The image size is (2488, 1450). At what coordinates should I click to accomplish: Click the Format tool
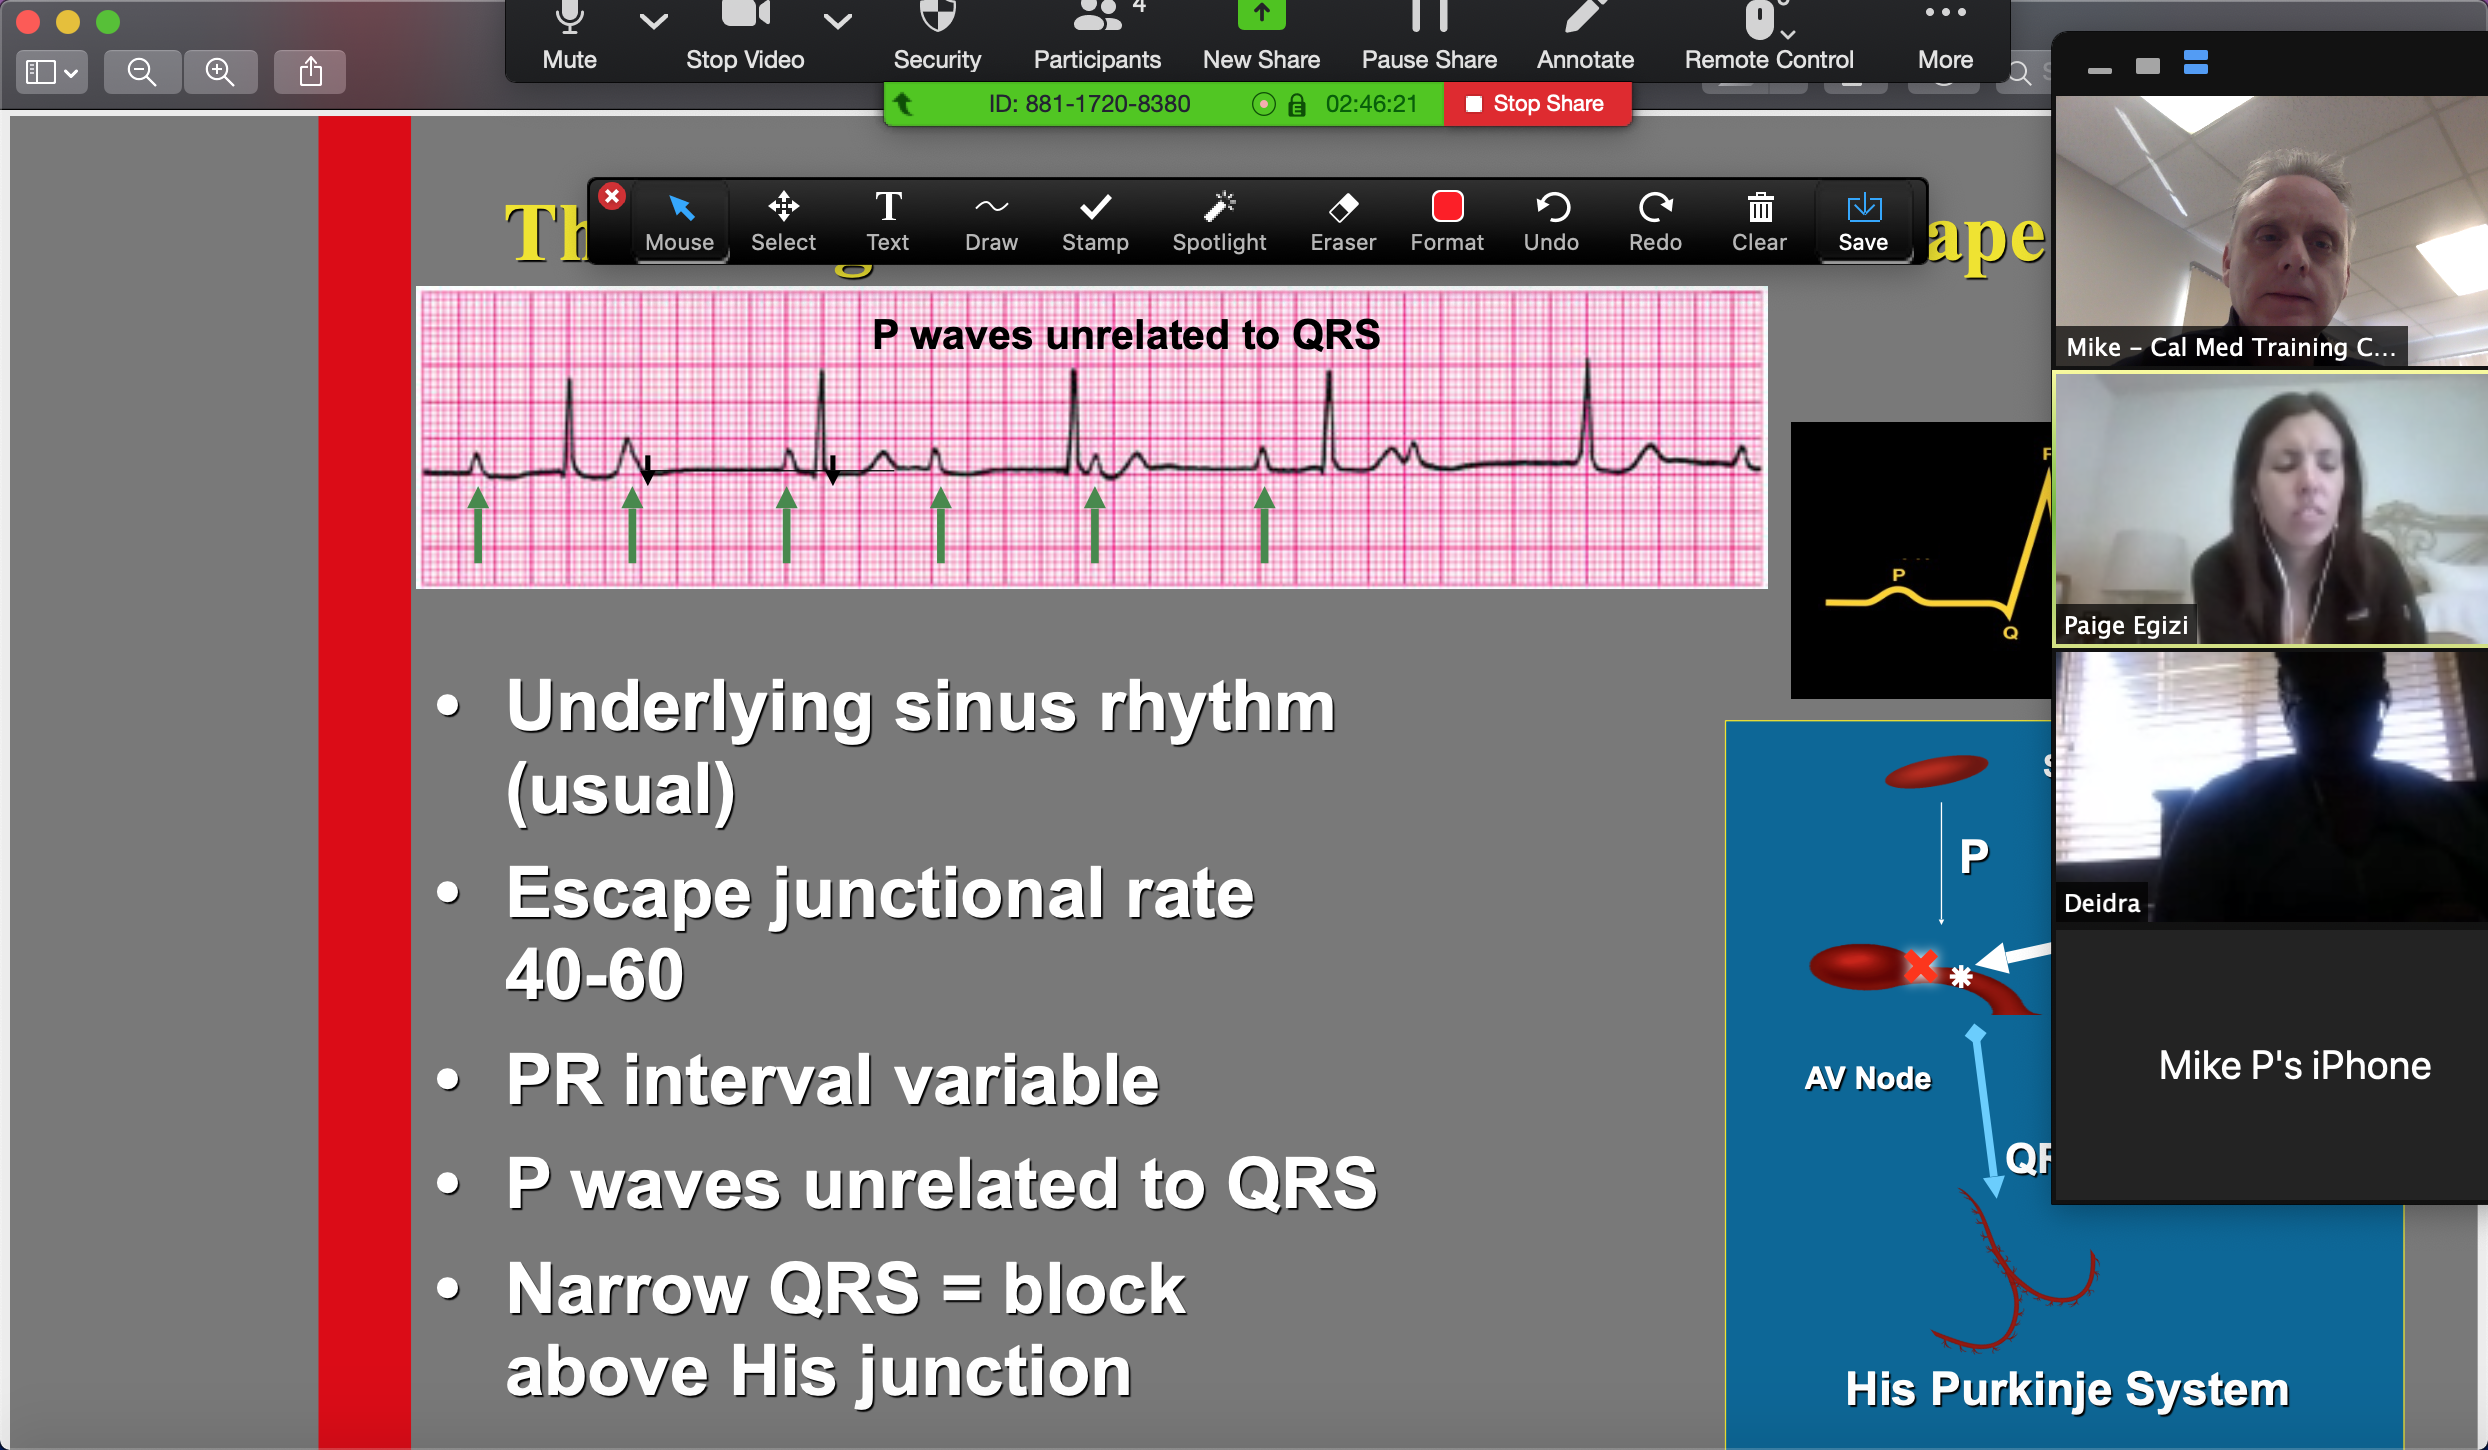[1446, 221]
